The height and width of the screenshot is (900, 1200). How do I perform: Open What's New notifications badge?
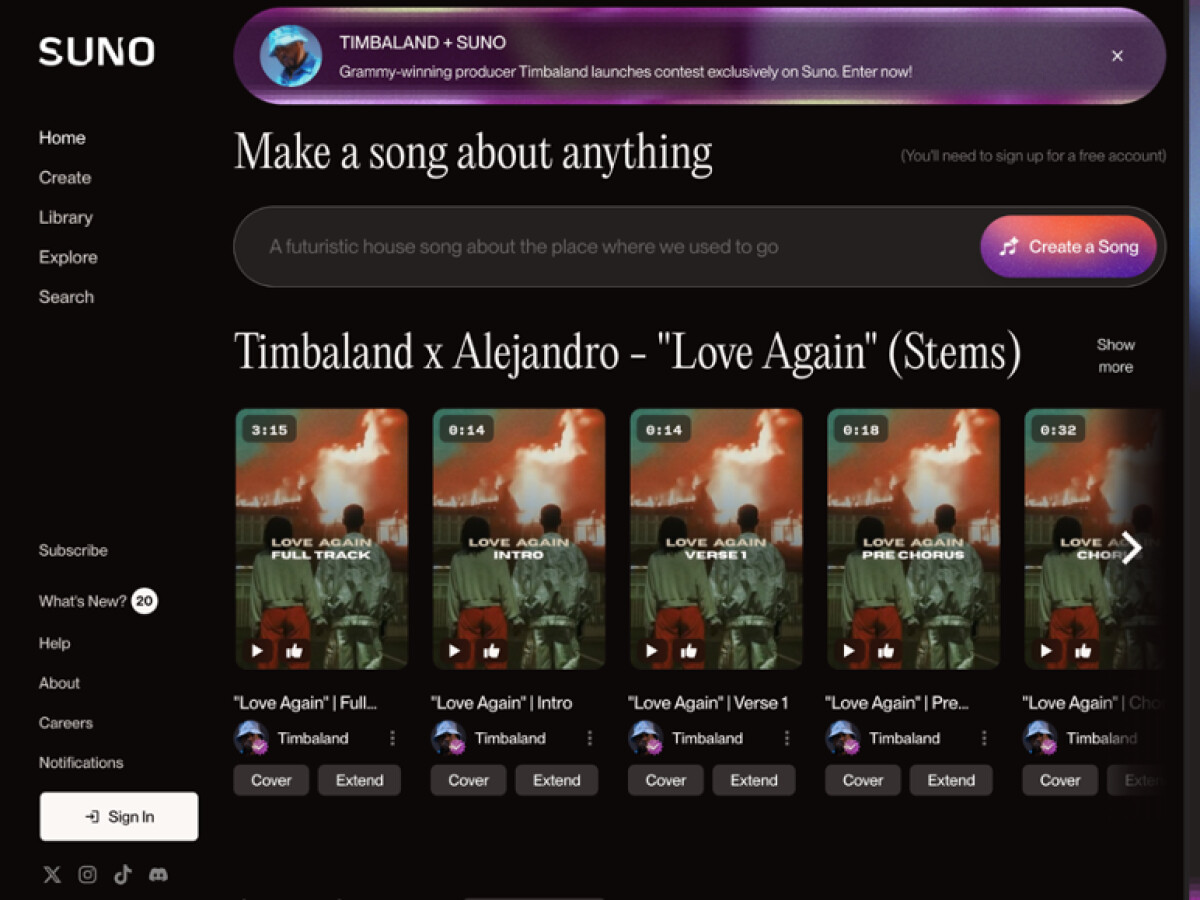point(144,601)
